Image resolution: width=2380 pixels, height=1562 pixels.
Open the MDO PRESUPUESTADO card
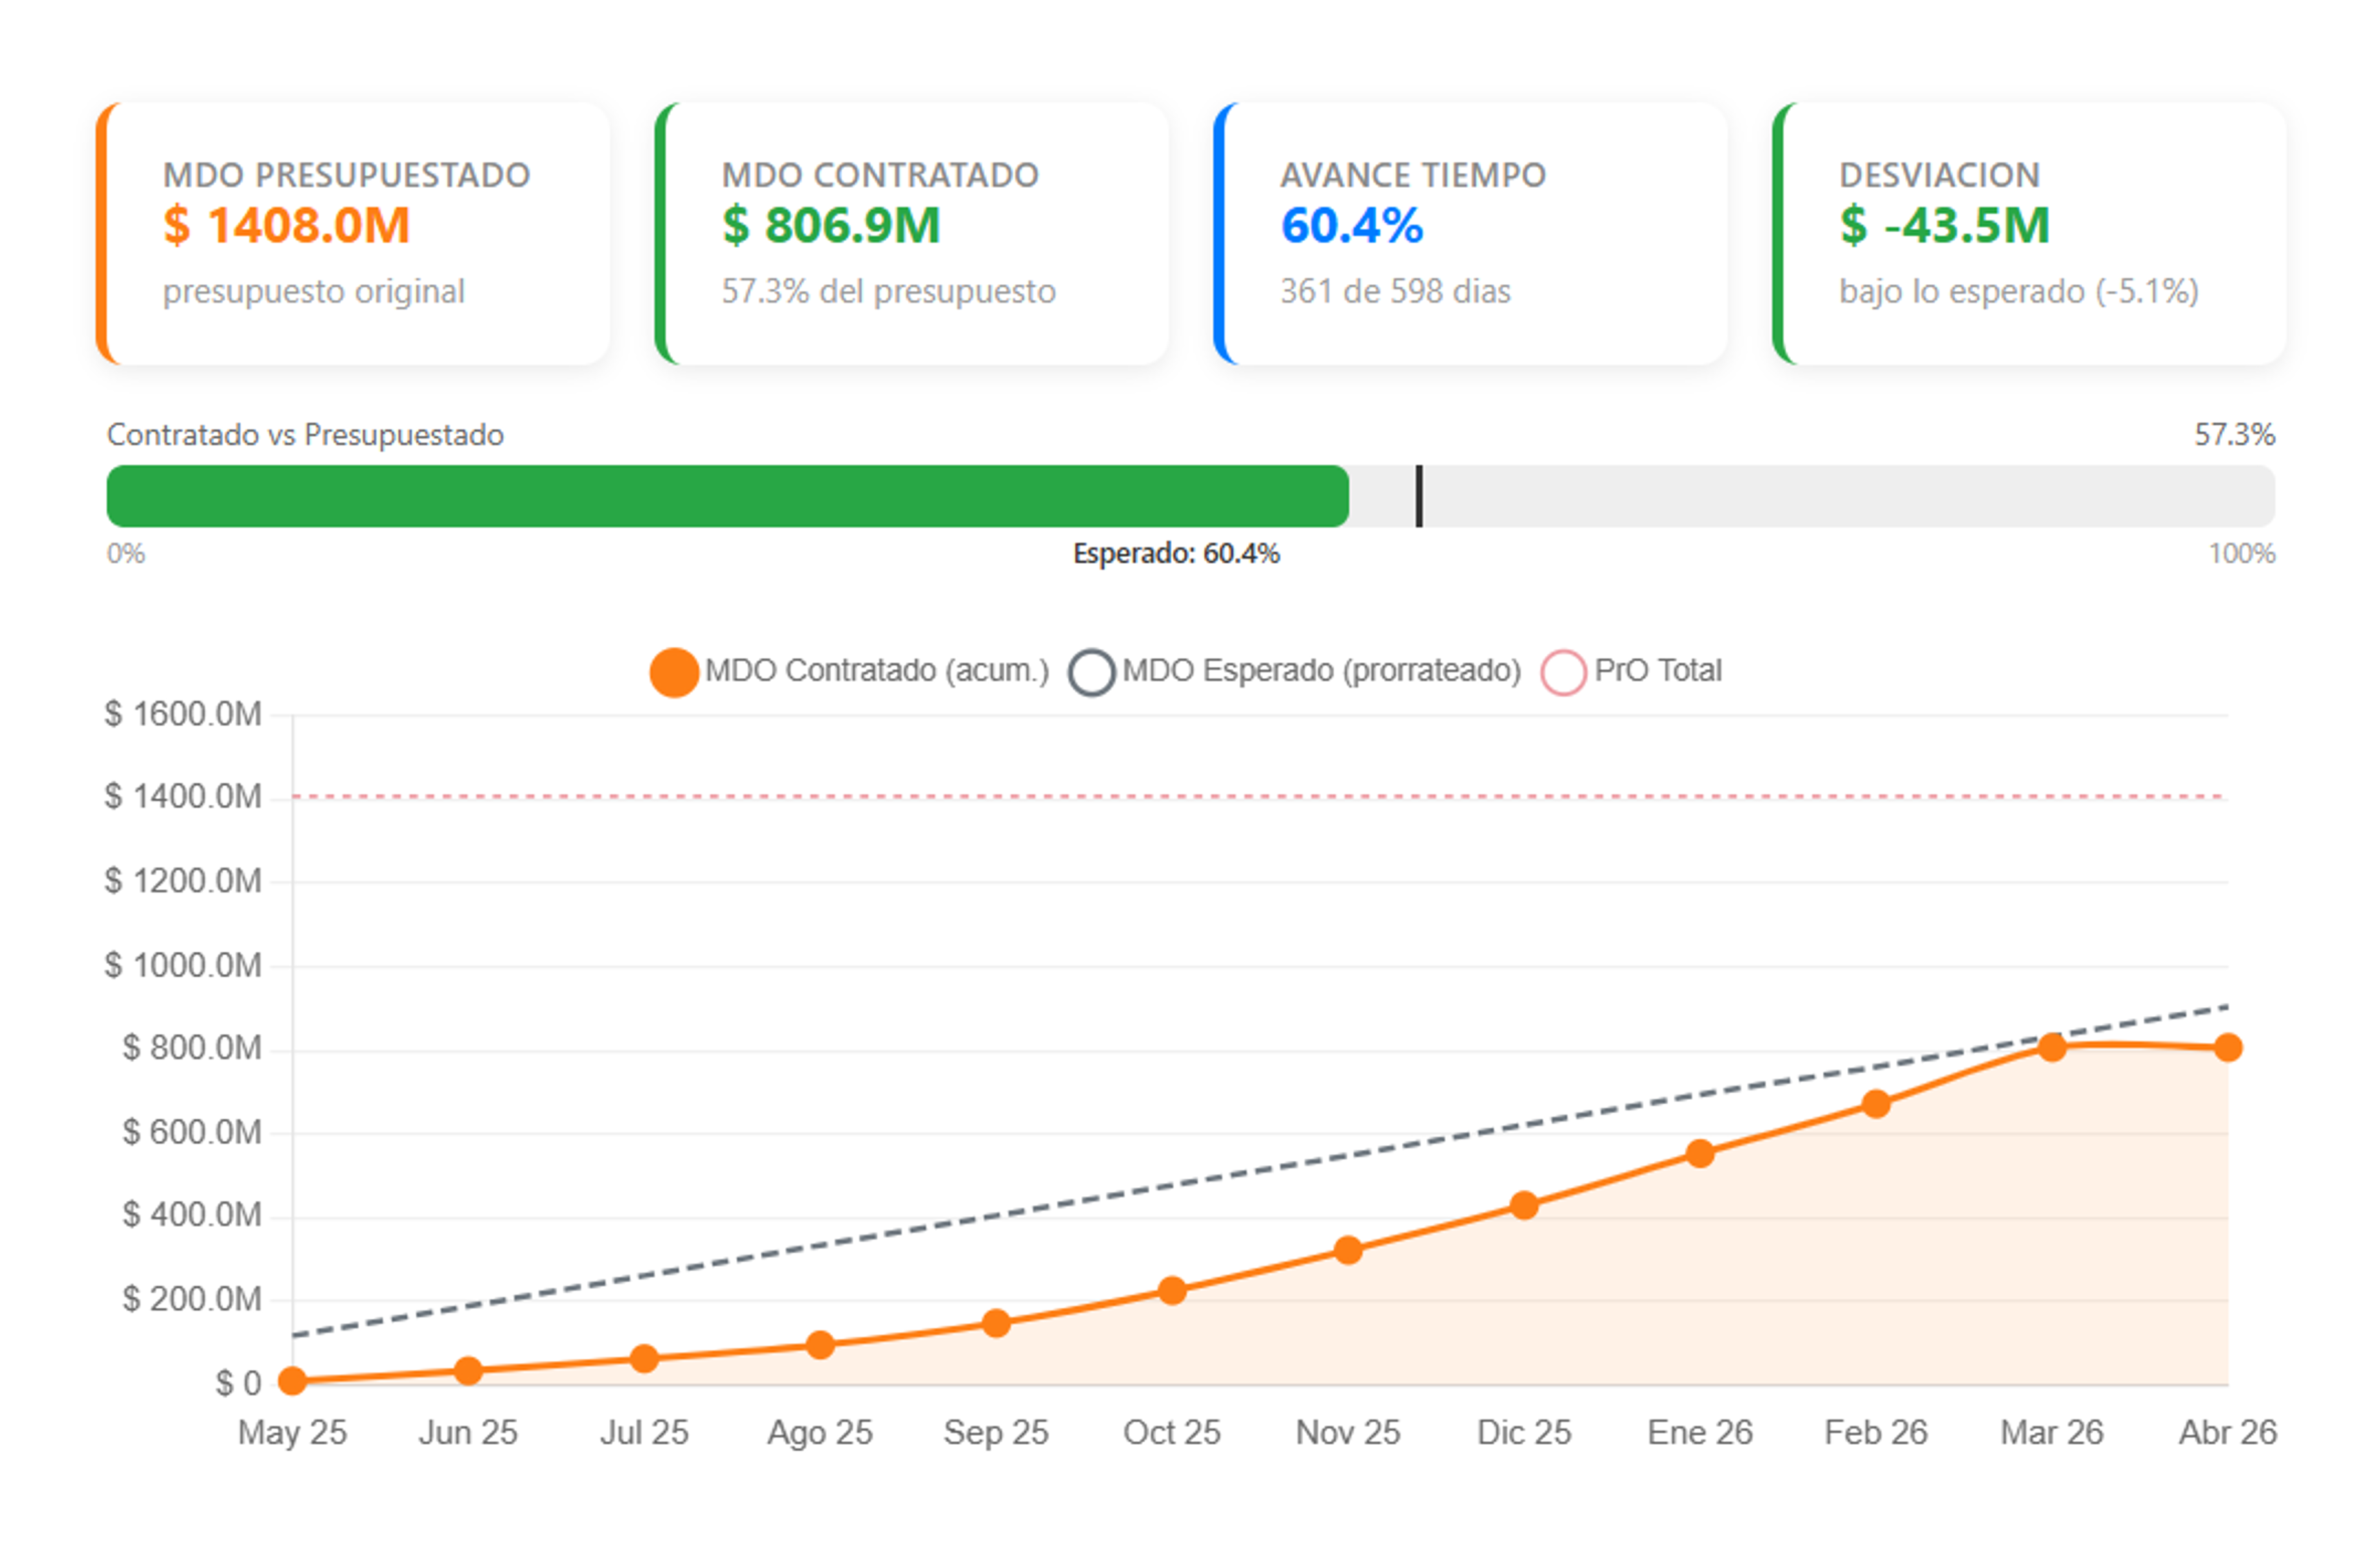354,233
